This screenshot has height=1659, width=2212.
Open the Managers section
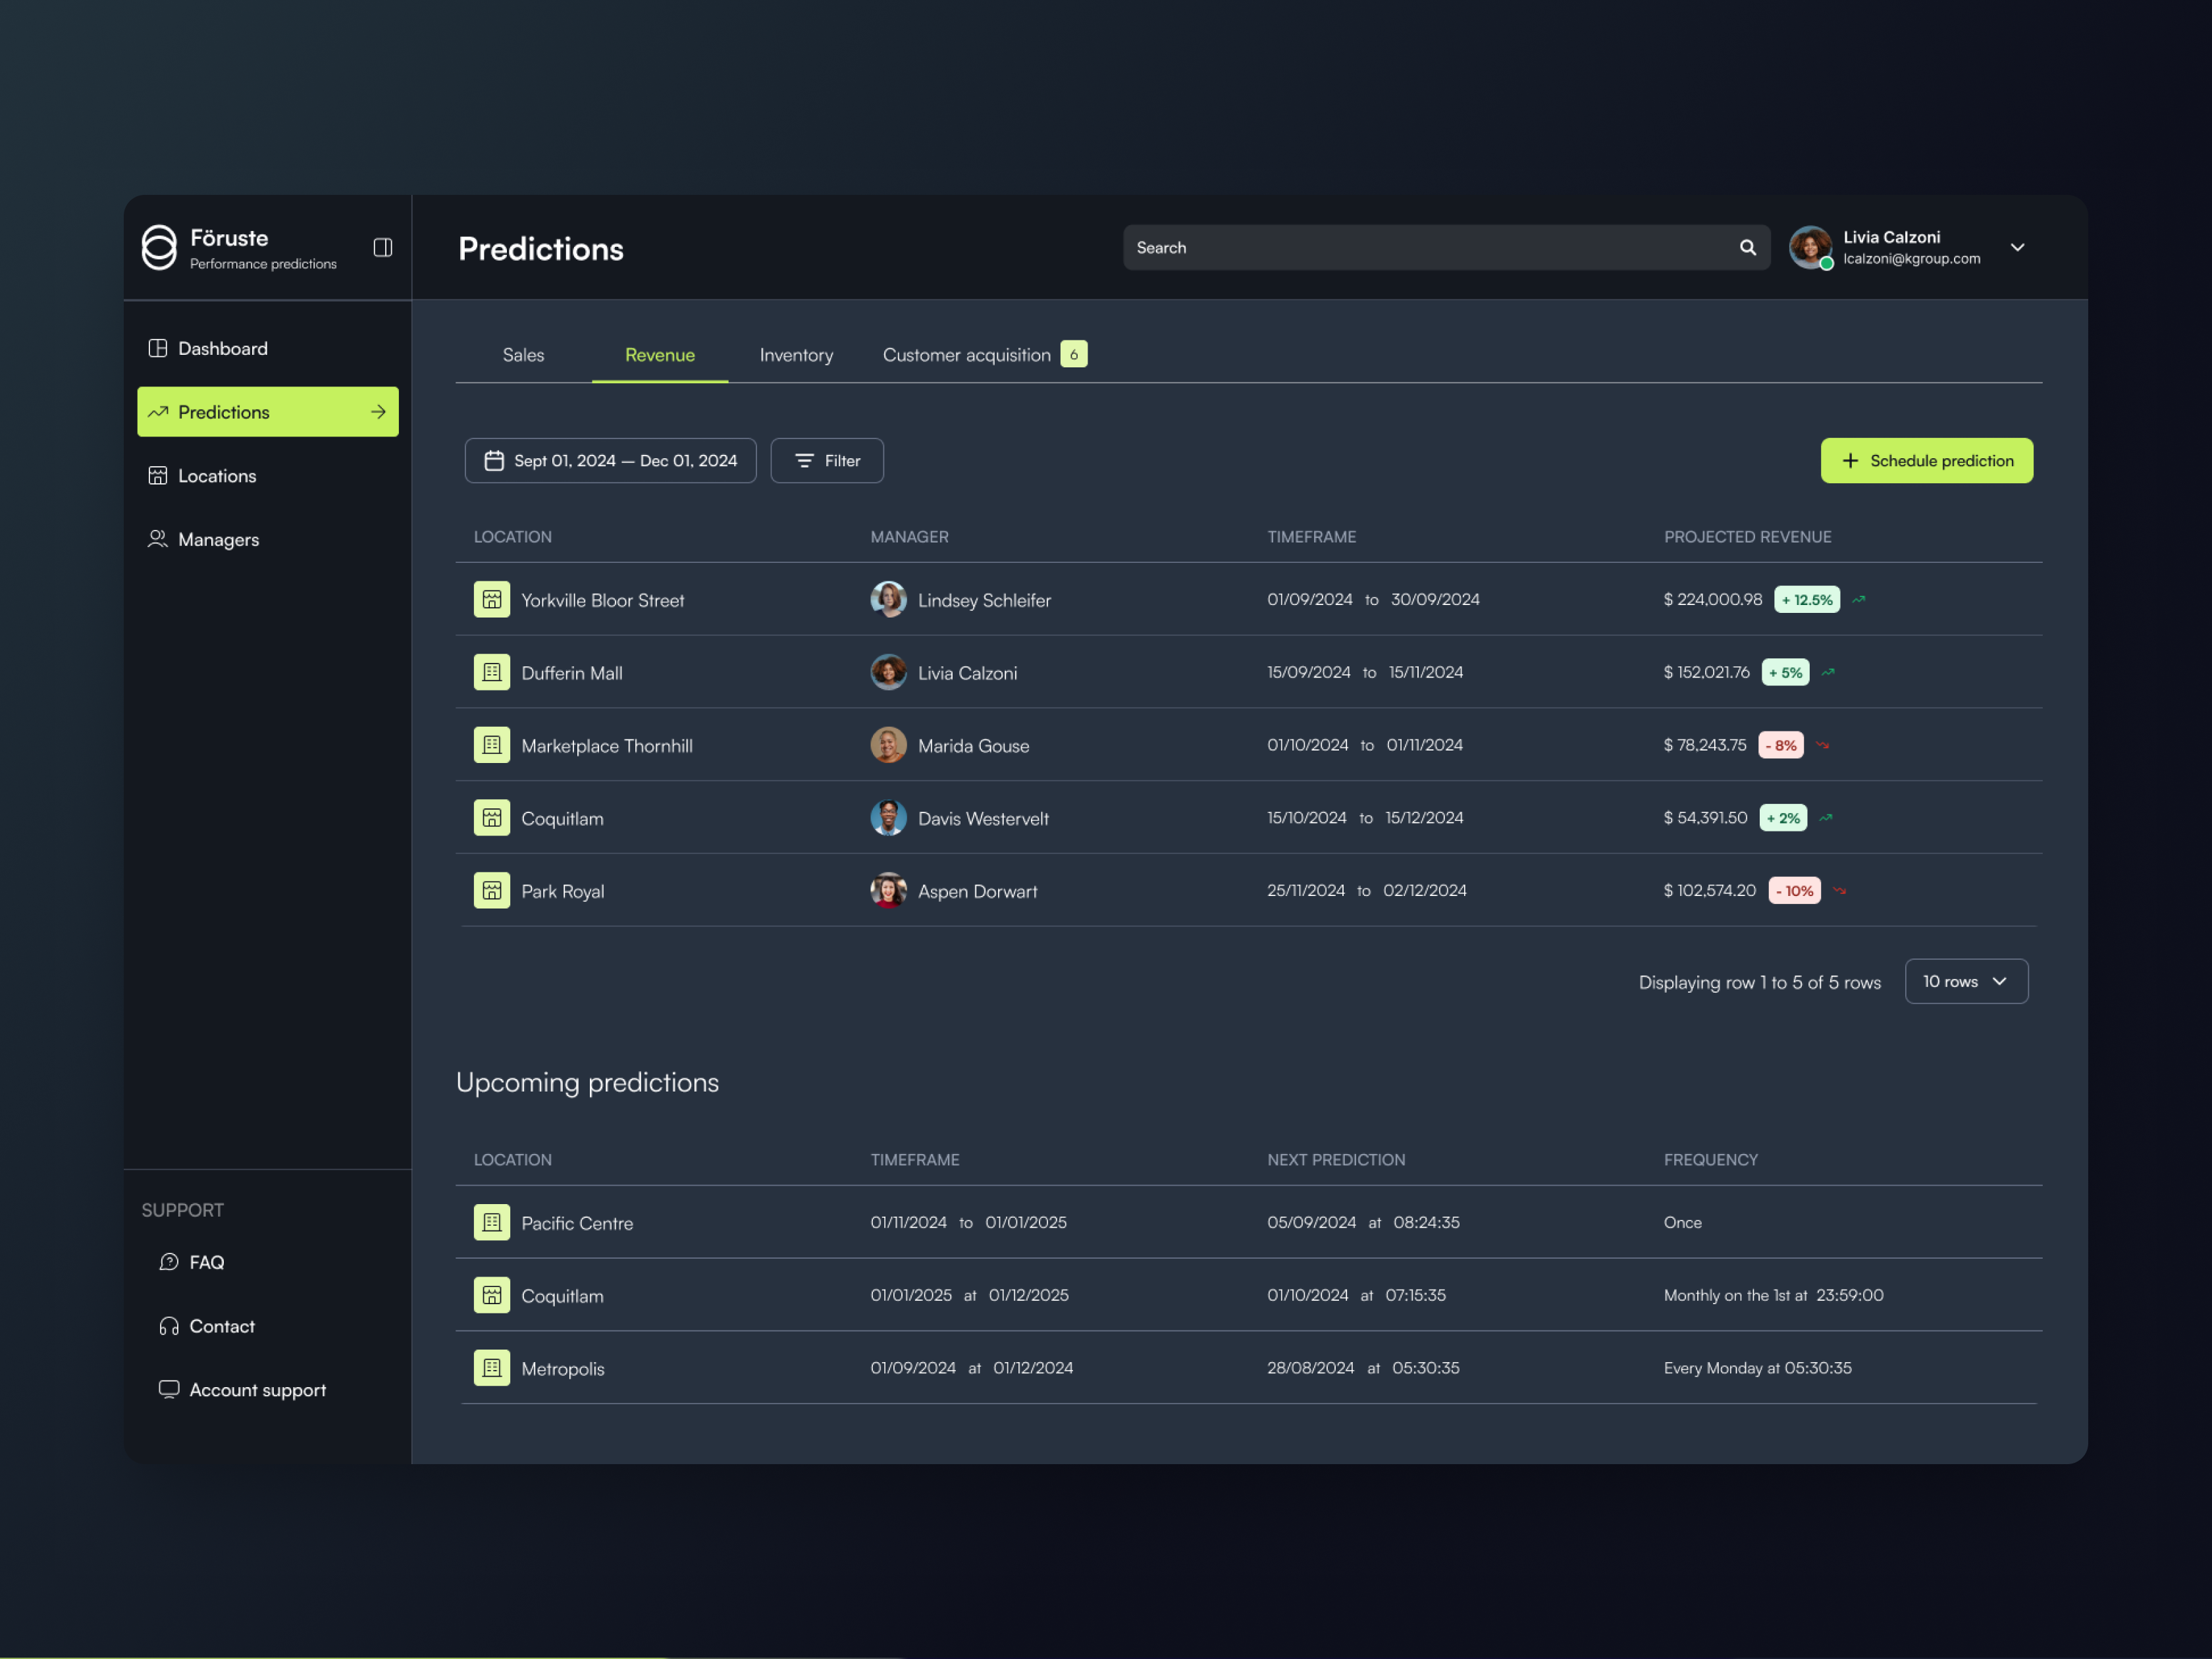point(219,539)
